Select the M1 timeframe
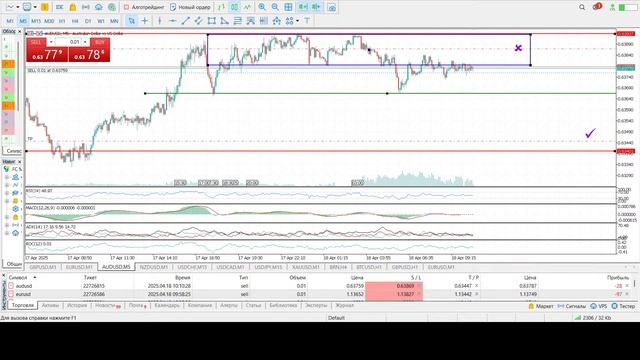 click(10, 21)
